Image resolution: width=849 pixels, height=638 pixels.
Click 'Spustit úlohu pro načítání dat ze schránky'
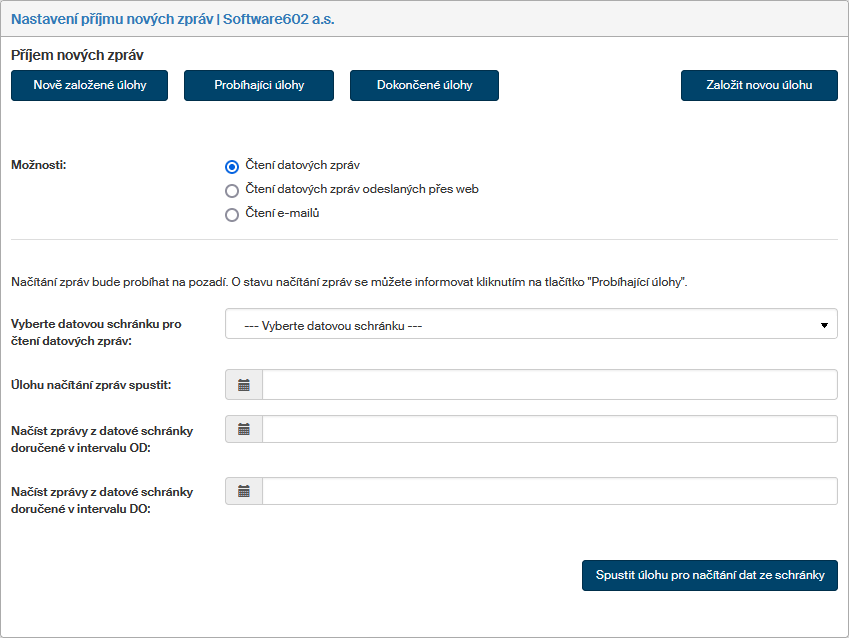(709, 576)
